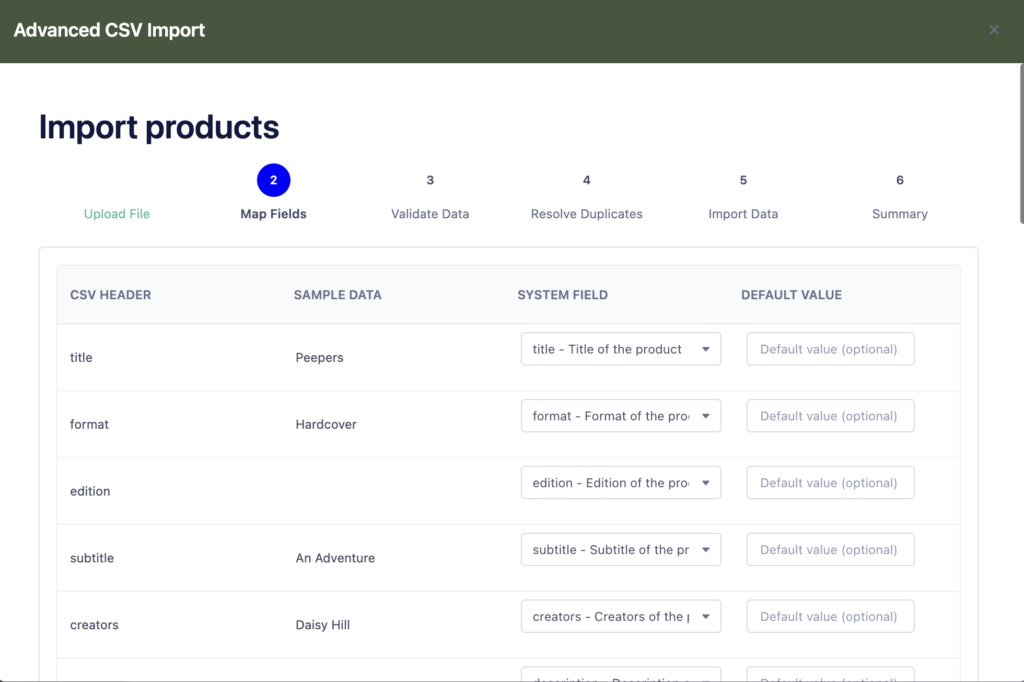Open the Import Data step
Image resolution: width=1024 pixels, height=682 pixels.
[743, 214]
